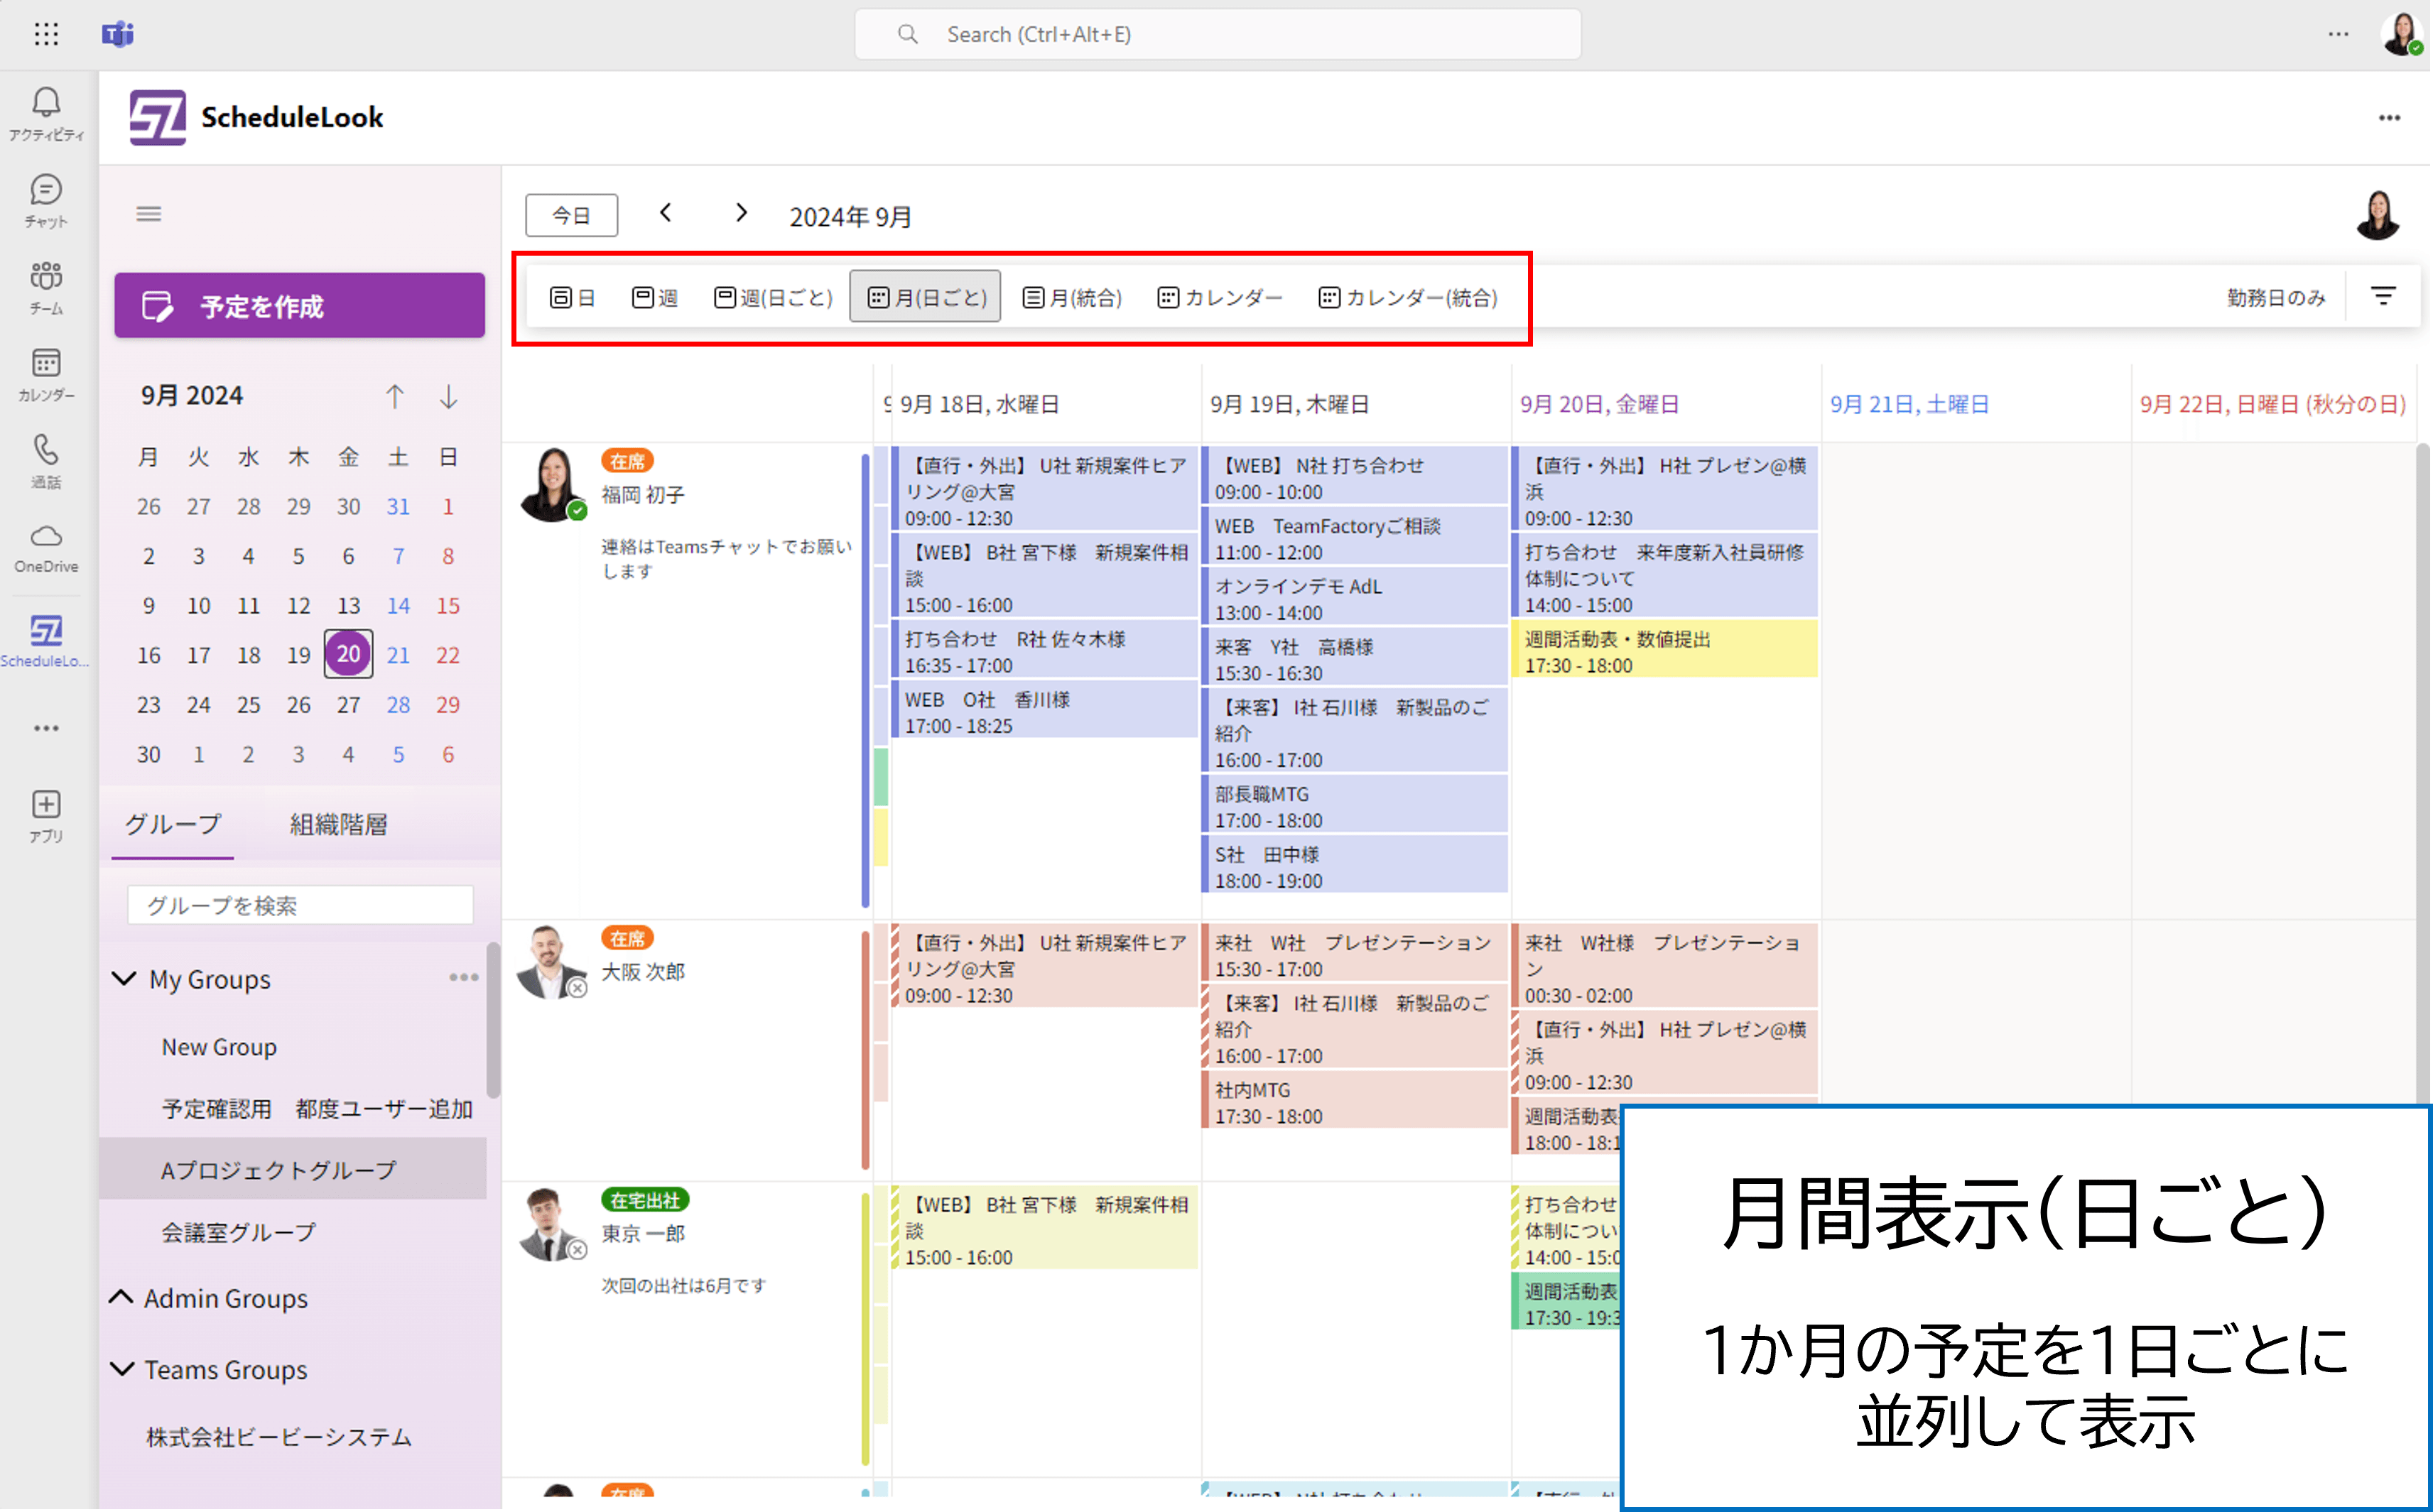Open OneDrive from the sidebar
2433x1512 pixels.
pos(45,545)
